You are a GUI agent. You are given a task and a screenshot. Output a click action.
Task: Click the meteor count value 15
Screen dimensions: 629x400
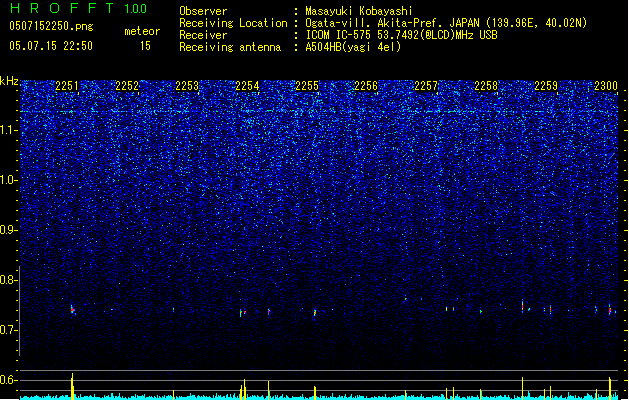pos(145,46)
